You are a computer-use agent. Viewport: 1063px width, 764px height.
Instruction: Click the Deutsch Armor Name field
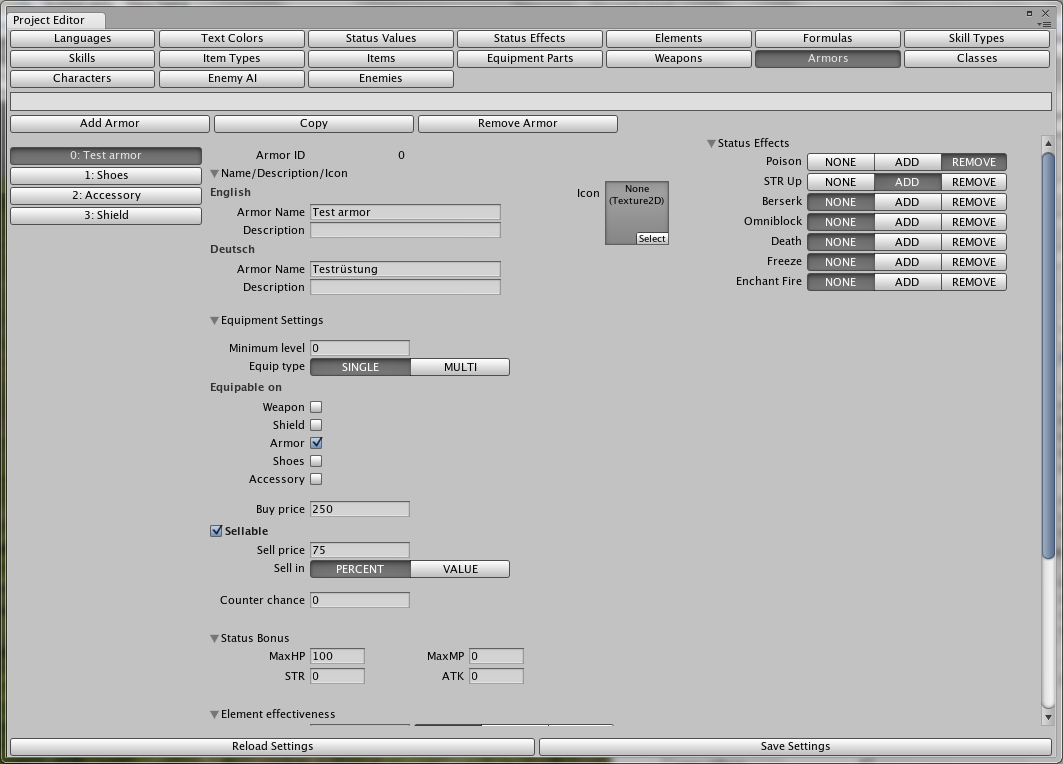coord(405,269)
